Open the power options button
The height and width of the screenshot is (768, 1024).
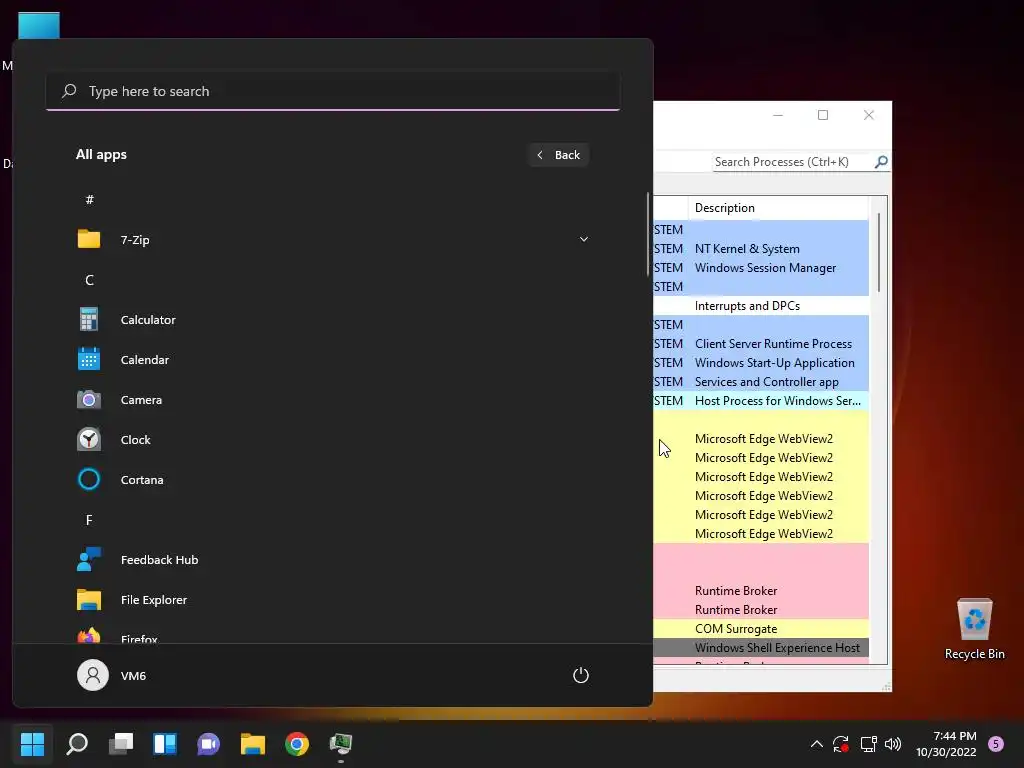point(581,675)
